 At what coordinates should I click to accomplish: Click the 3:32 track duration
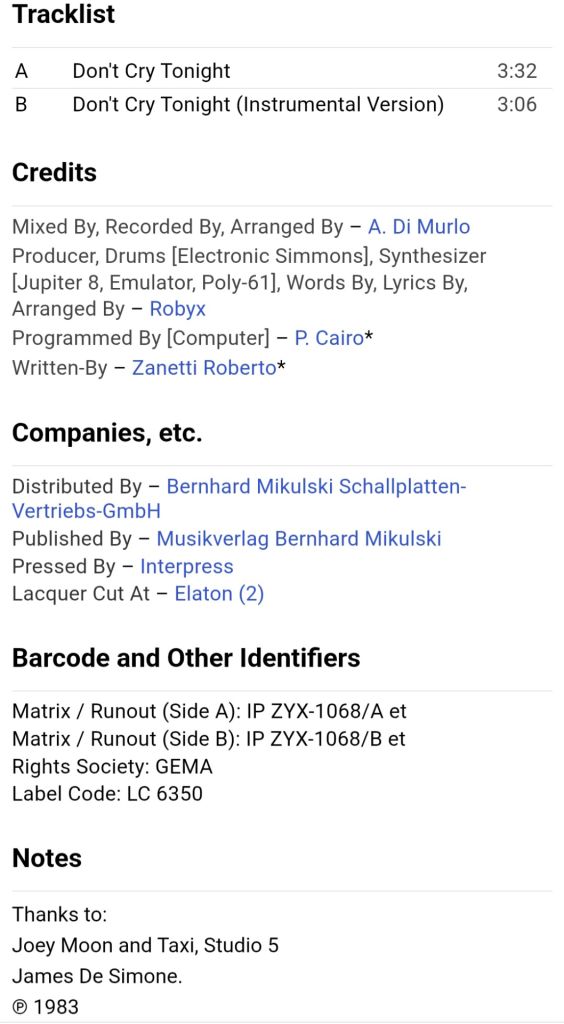(517, 71)
